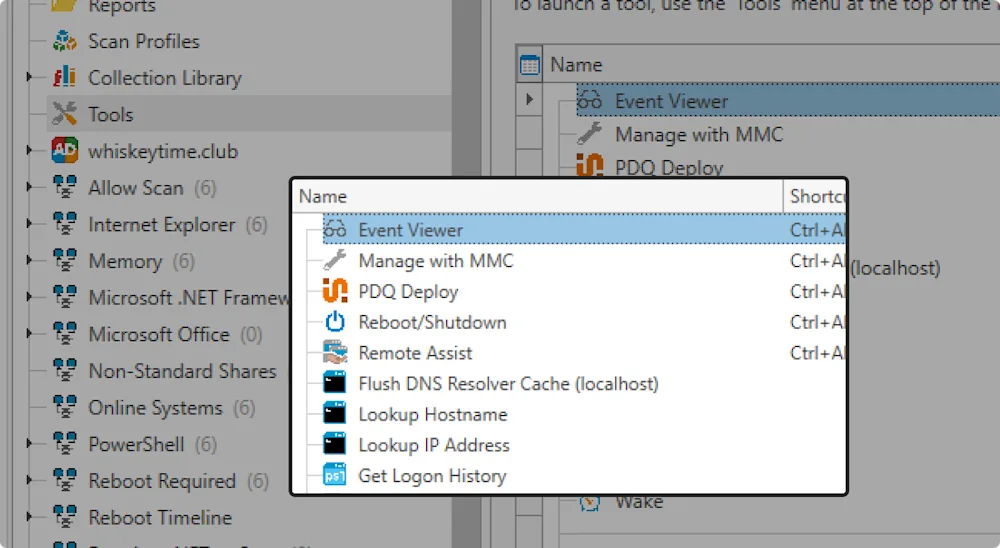
Task: Click the Online Systems collection icon
Action: (x=64, y=407)
